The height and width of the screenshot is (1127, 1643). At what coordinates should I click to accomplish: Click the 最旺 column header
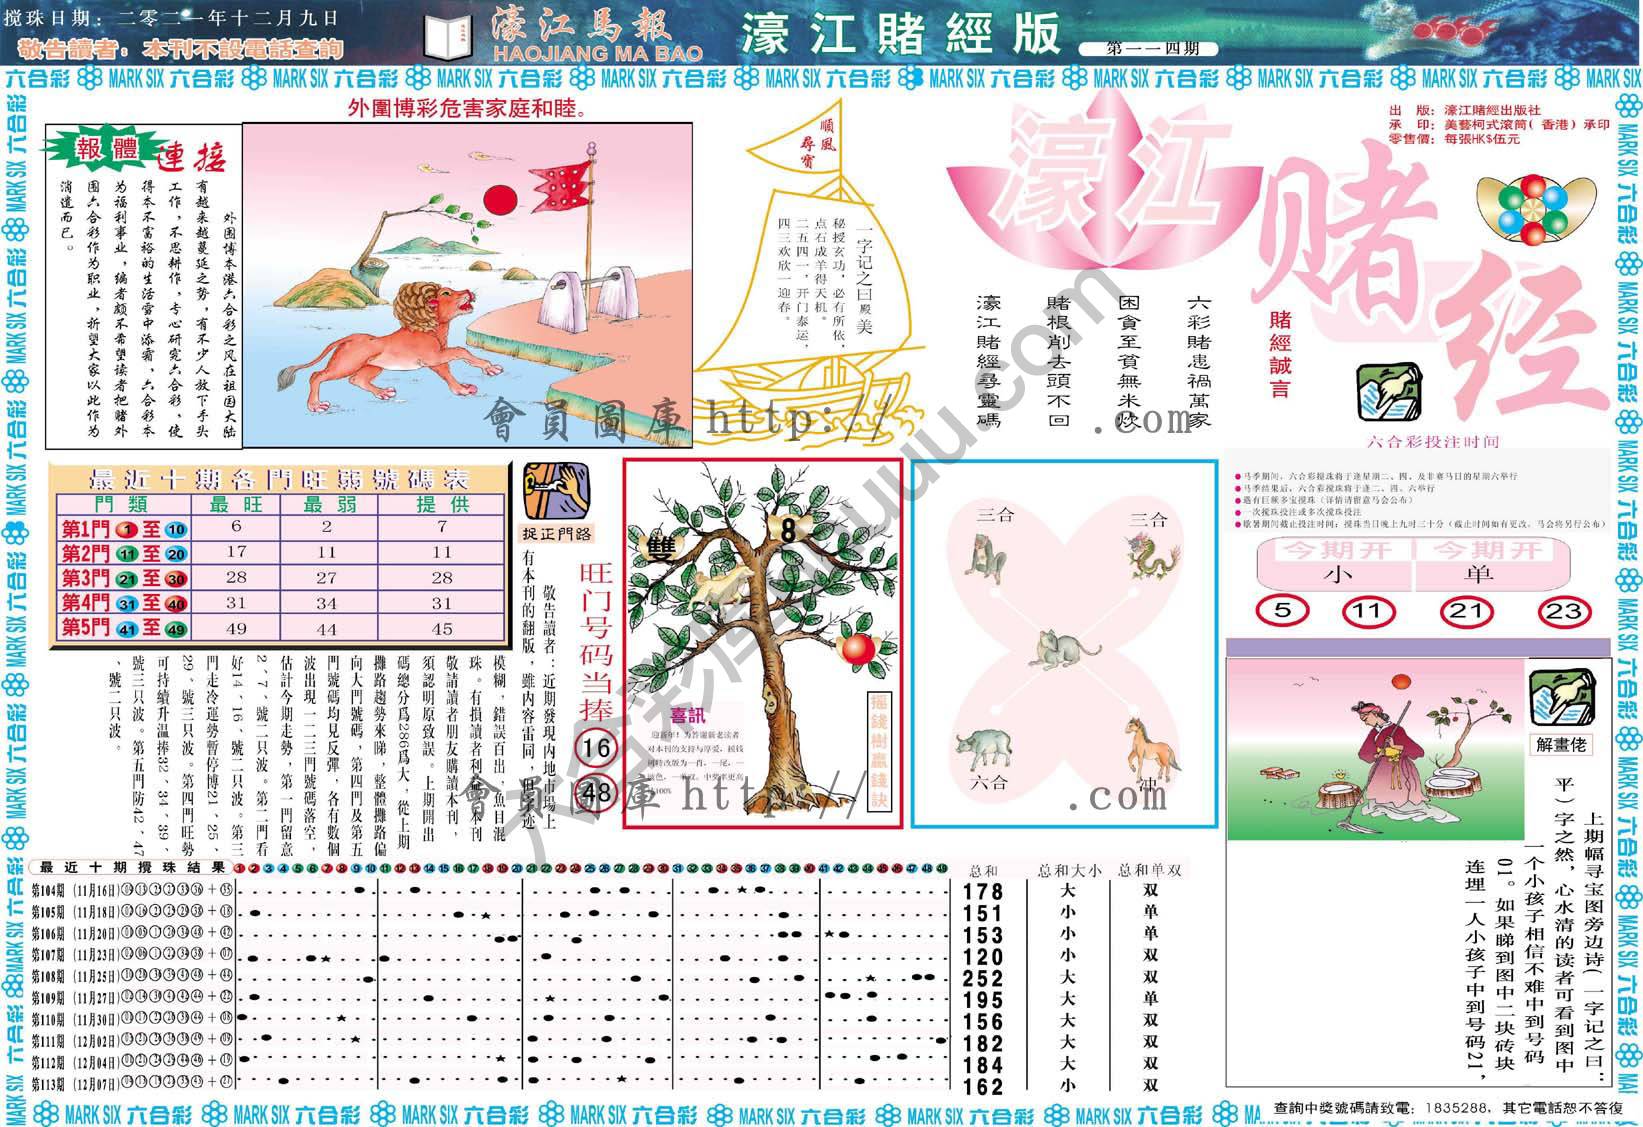pos(237,504)
